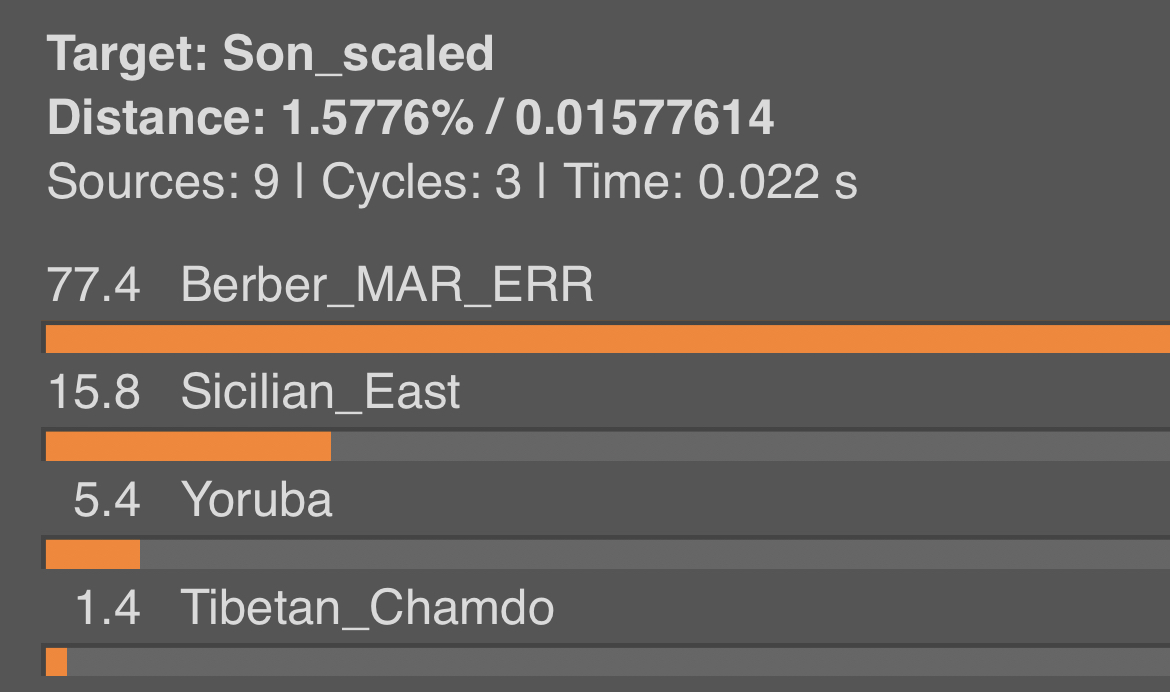Click the orange fill of Yoruba bar
Image resolution: width=1170 pixels, height=692 pixels.
(x=93, y=555)
